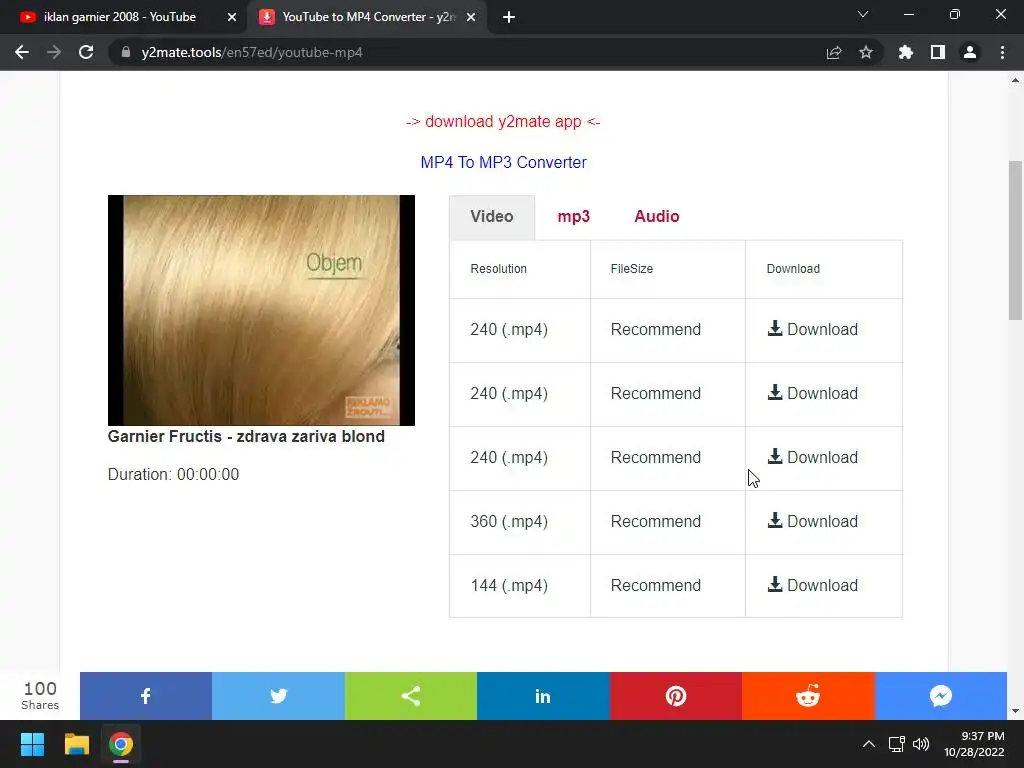Open the Extensions puzzle icon
The height and width of the screenshot is (768, 1024).
pyautogui.click(x=906, y=52)
